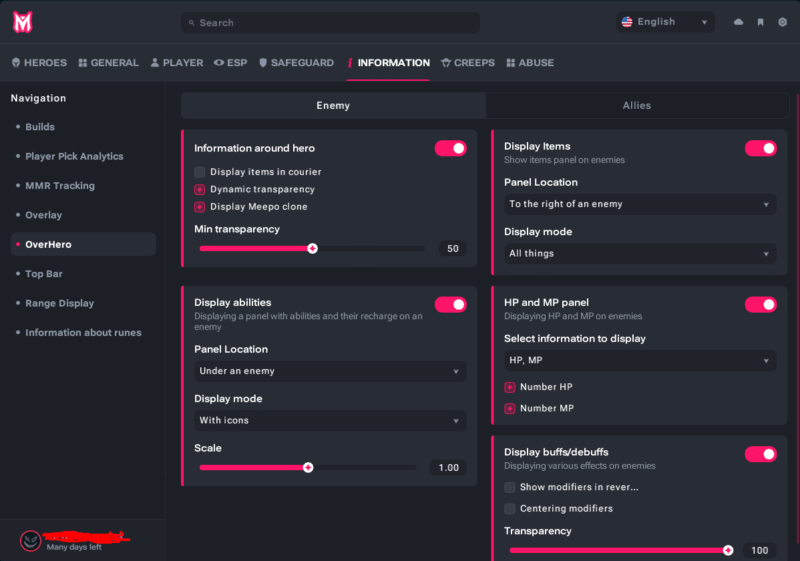800x561 pixels.
Task: Click the eye icon beside ESP
Action: (219, 63)
